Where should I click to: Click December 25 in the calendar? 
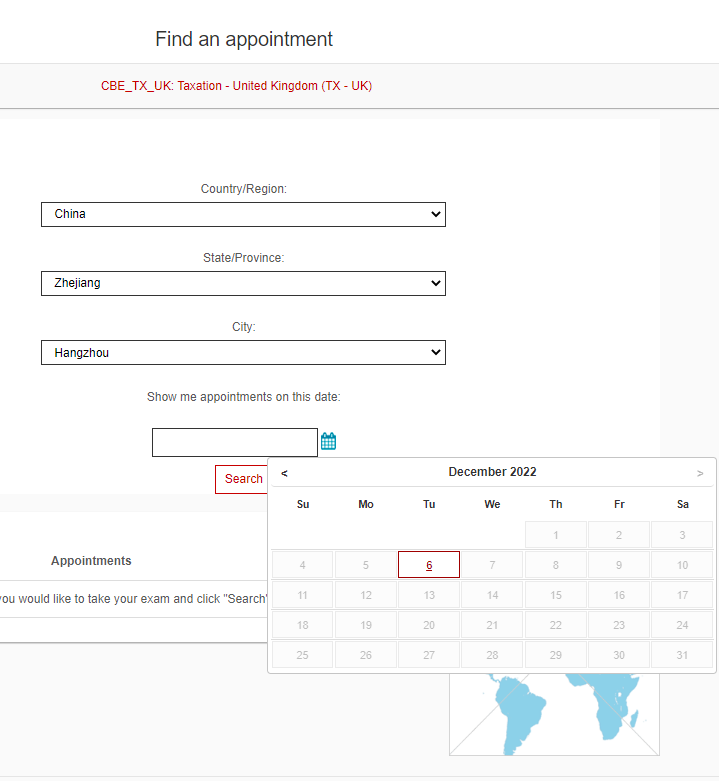click(303, 655)
